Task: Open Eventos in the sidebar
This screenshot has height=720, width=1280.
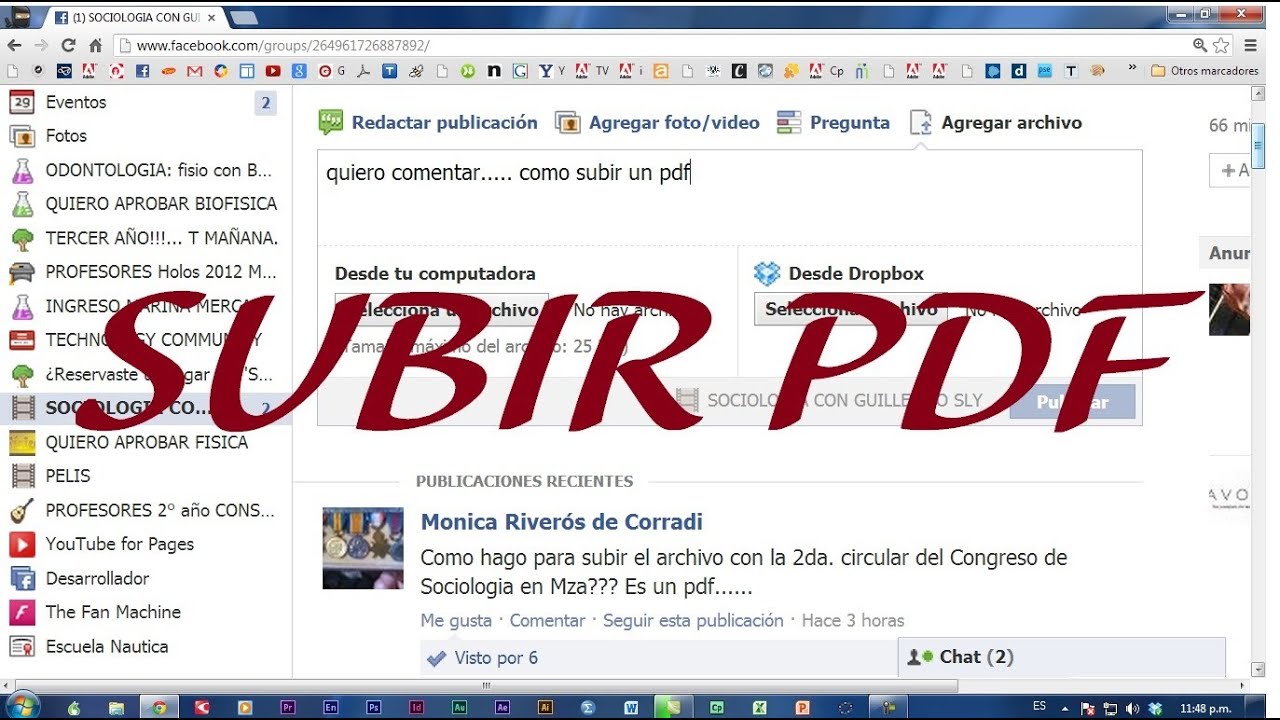Action: (x=76, y=102)
